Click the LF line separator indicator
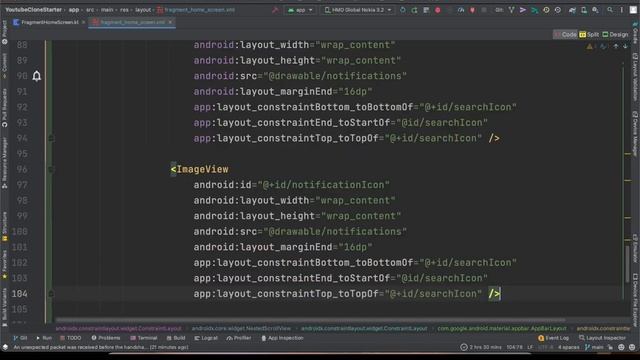The image size is (640, 360). (x=530, y=347)
